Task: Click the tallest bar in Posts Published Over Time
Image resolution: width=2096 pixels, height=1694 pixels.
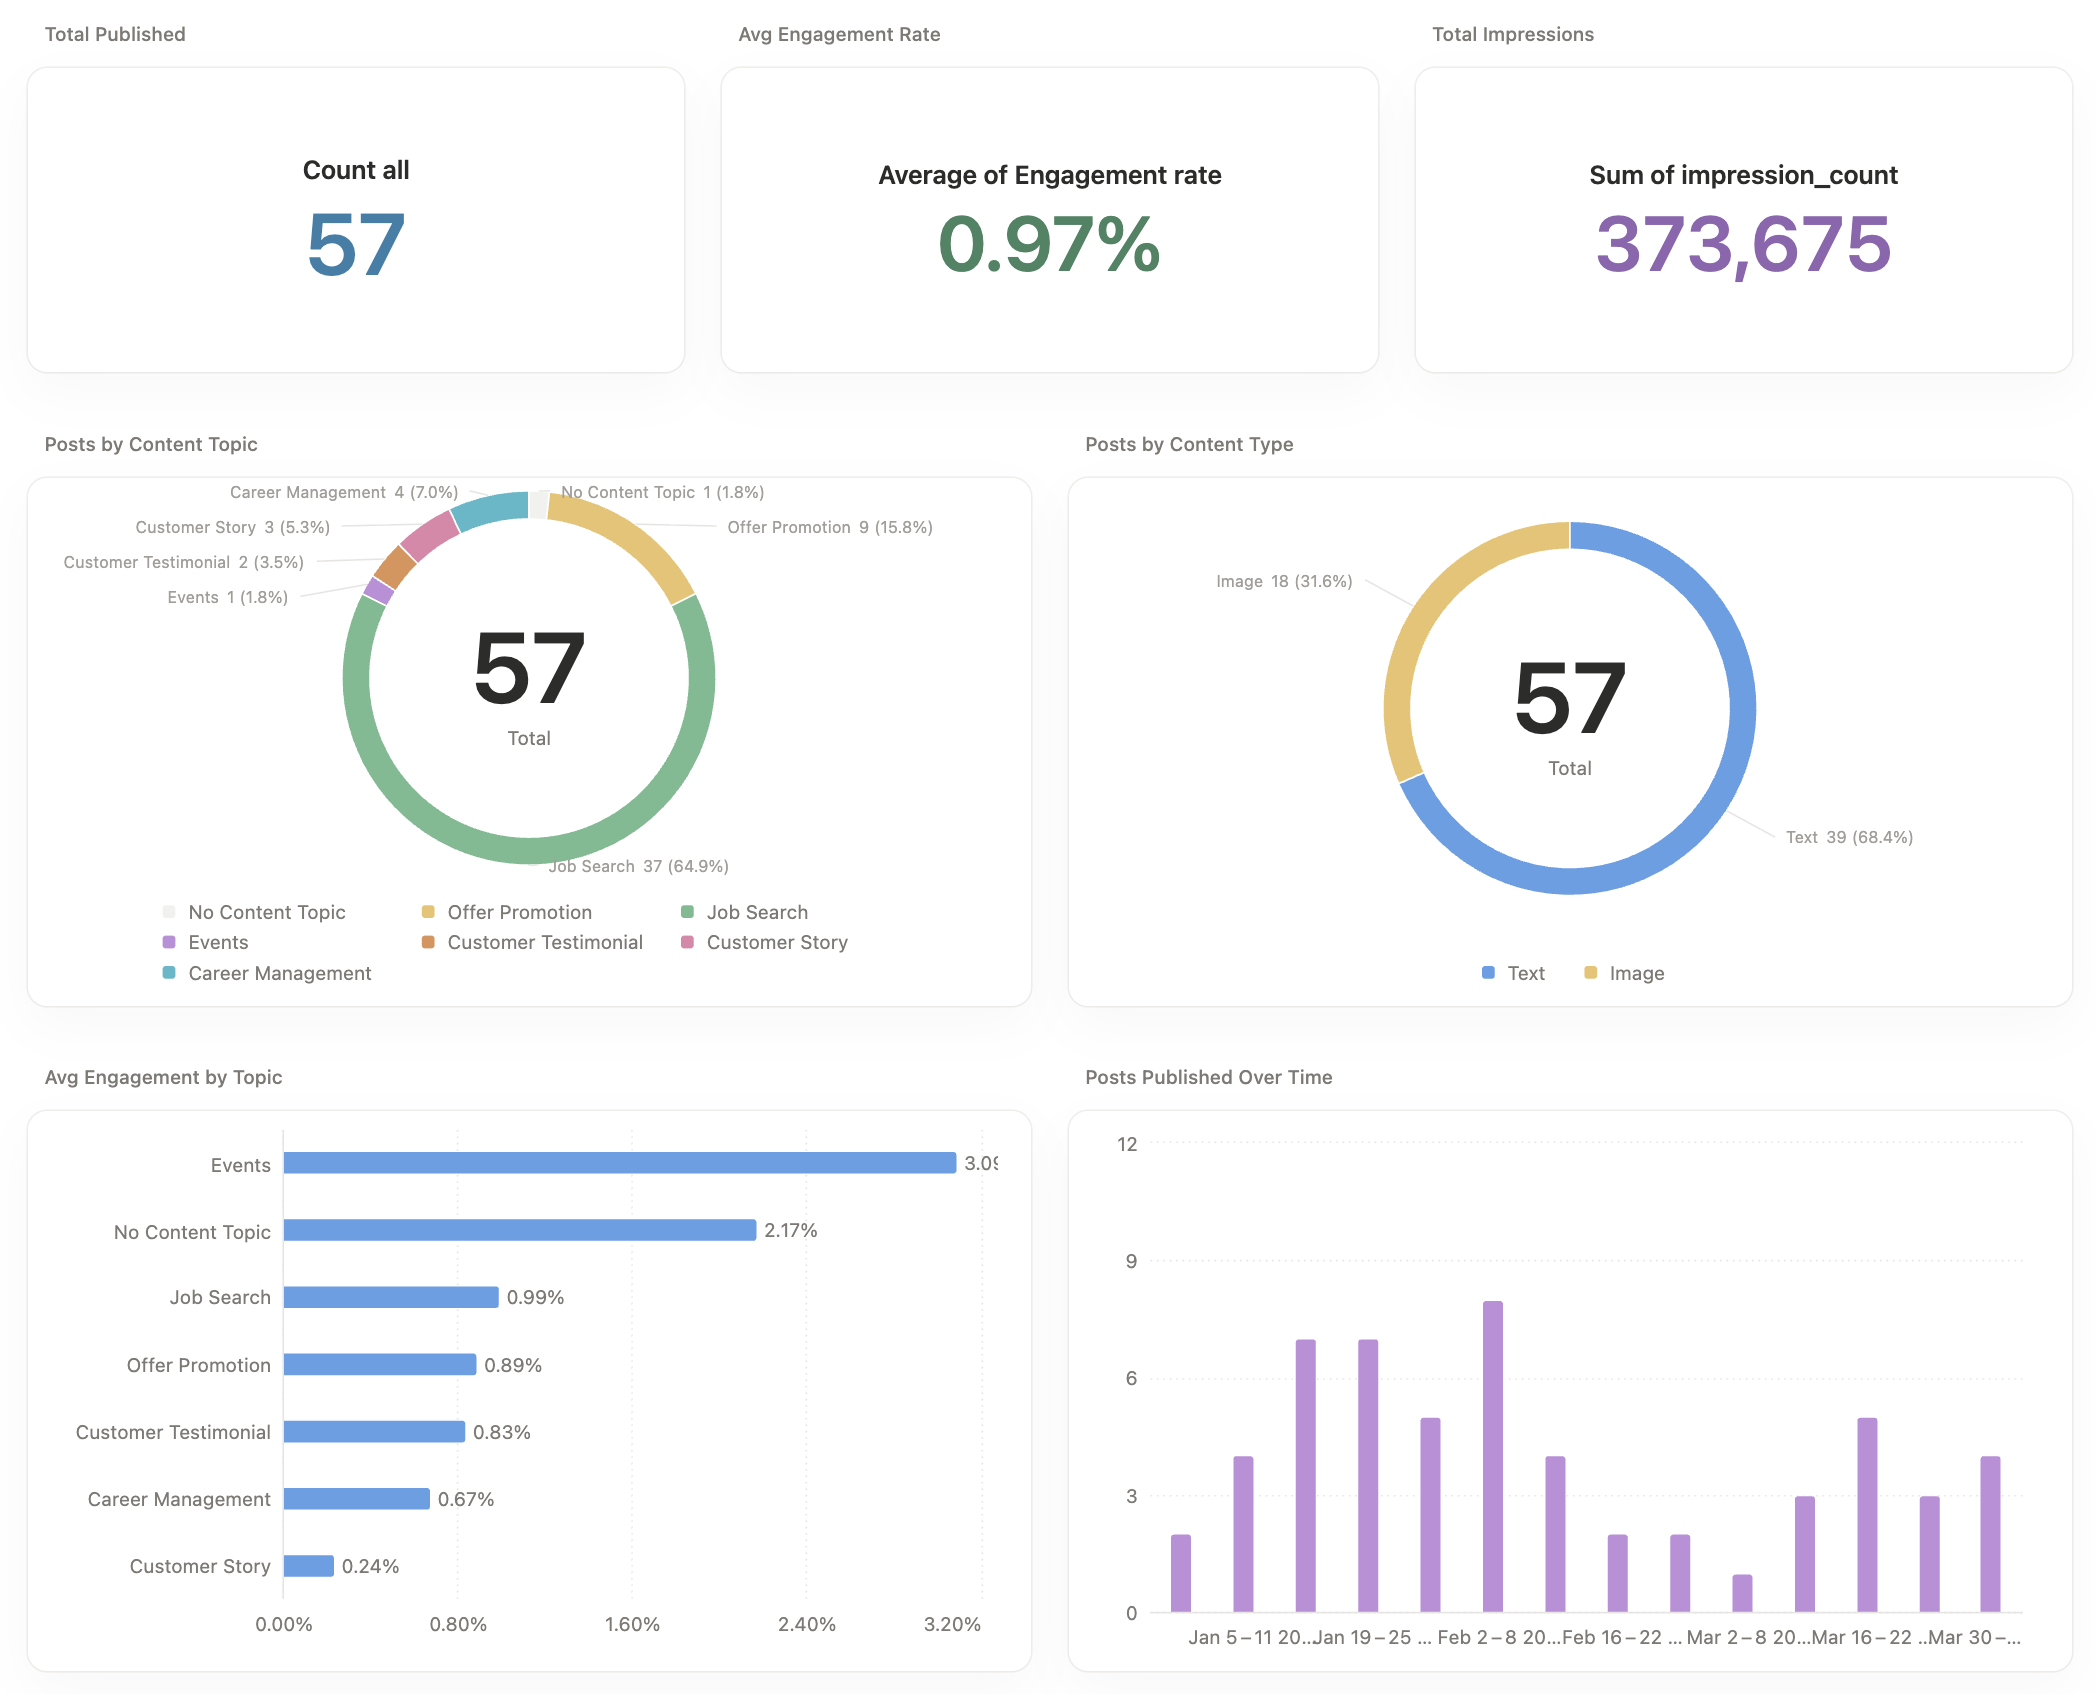Action: (x=1492, y=1455)
